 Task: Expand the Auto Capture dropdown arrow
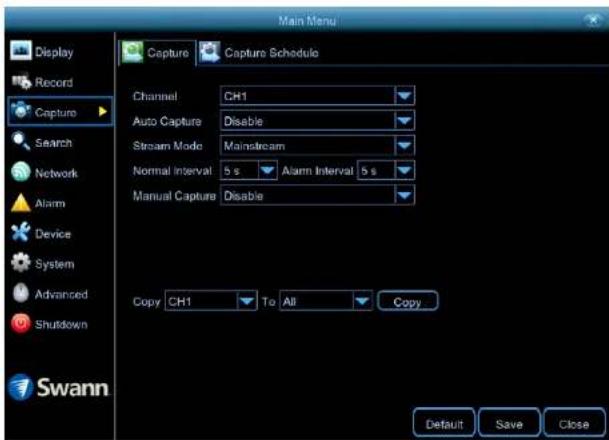point(404,121)
